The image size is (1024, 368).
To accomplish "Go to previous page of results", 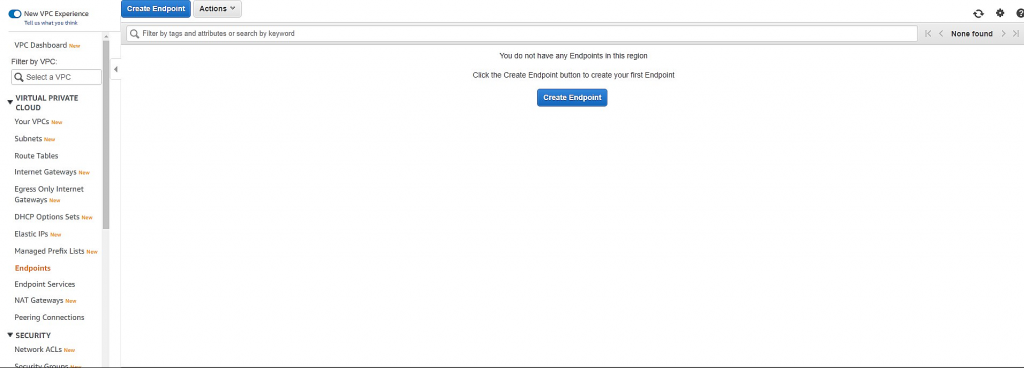I will coord(941,33).
